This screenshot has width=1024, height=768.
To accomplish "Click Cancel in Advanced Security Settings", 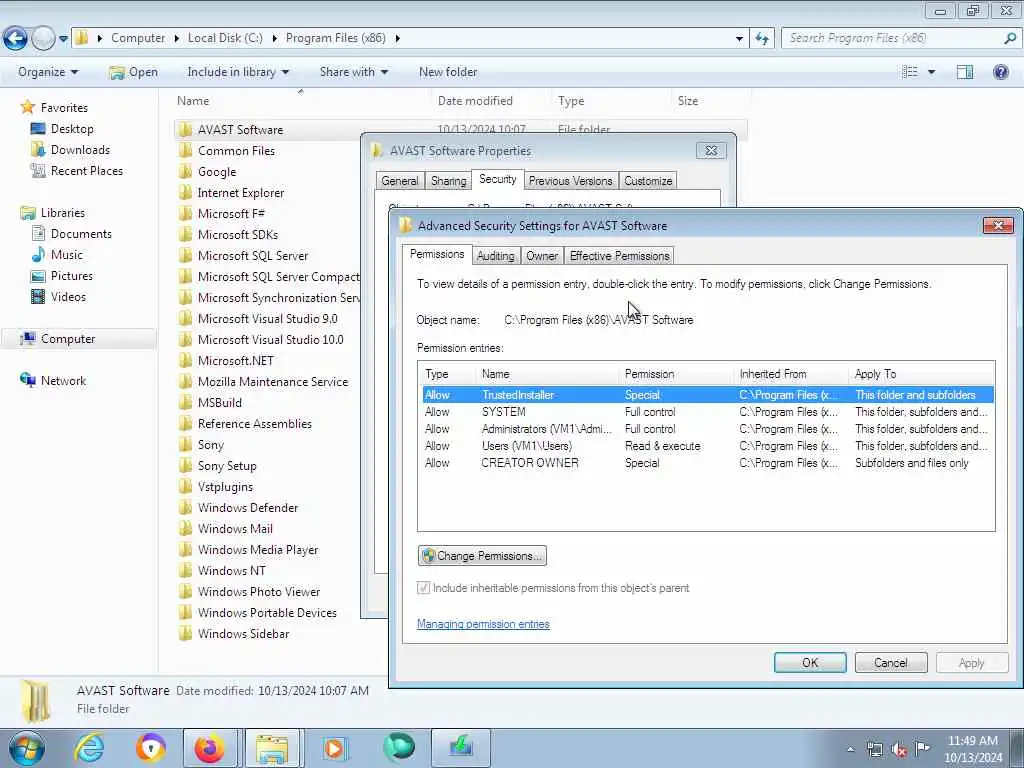I will [891, 663].
